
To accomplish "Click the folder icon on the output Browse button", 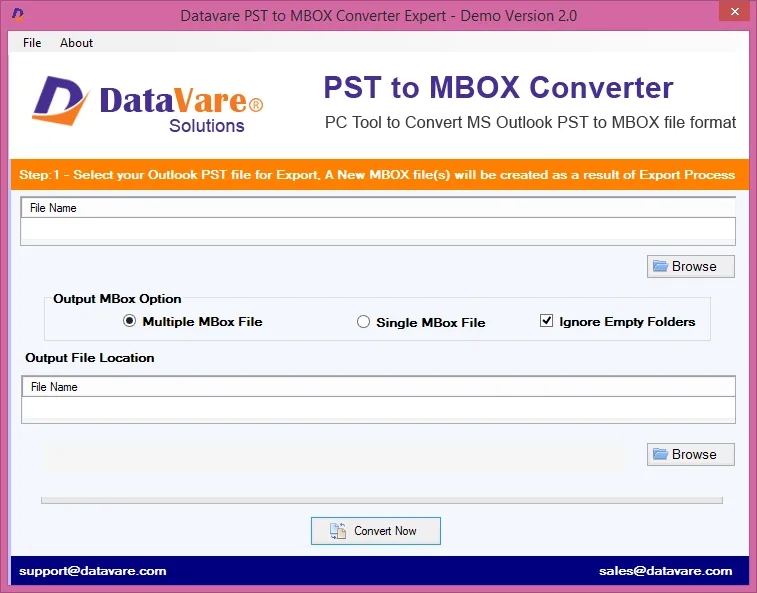I will (660, 454).
